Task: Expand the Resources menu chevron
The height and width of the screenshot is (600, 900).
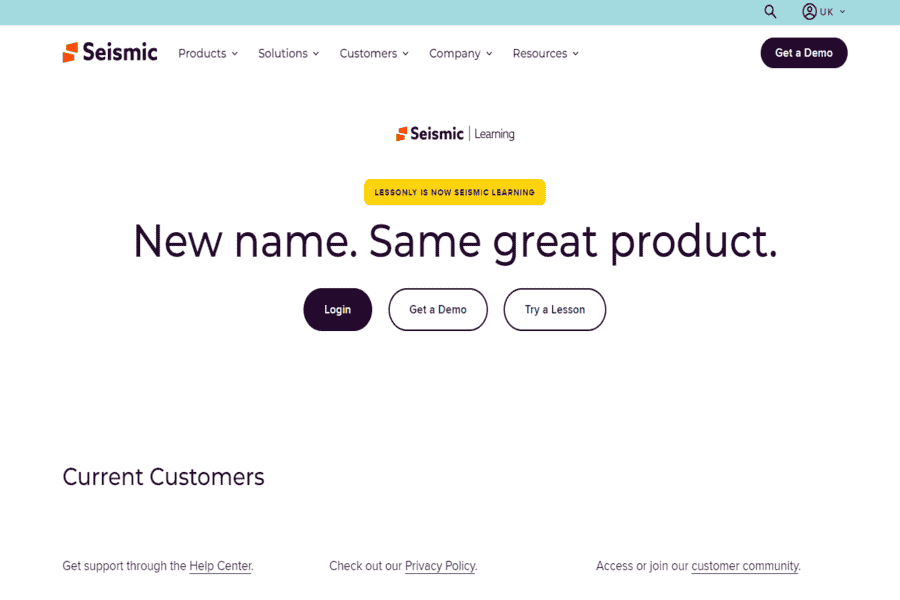Action: [575, 53]
